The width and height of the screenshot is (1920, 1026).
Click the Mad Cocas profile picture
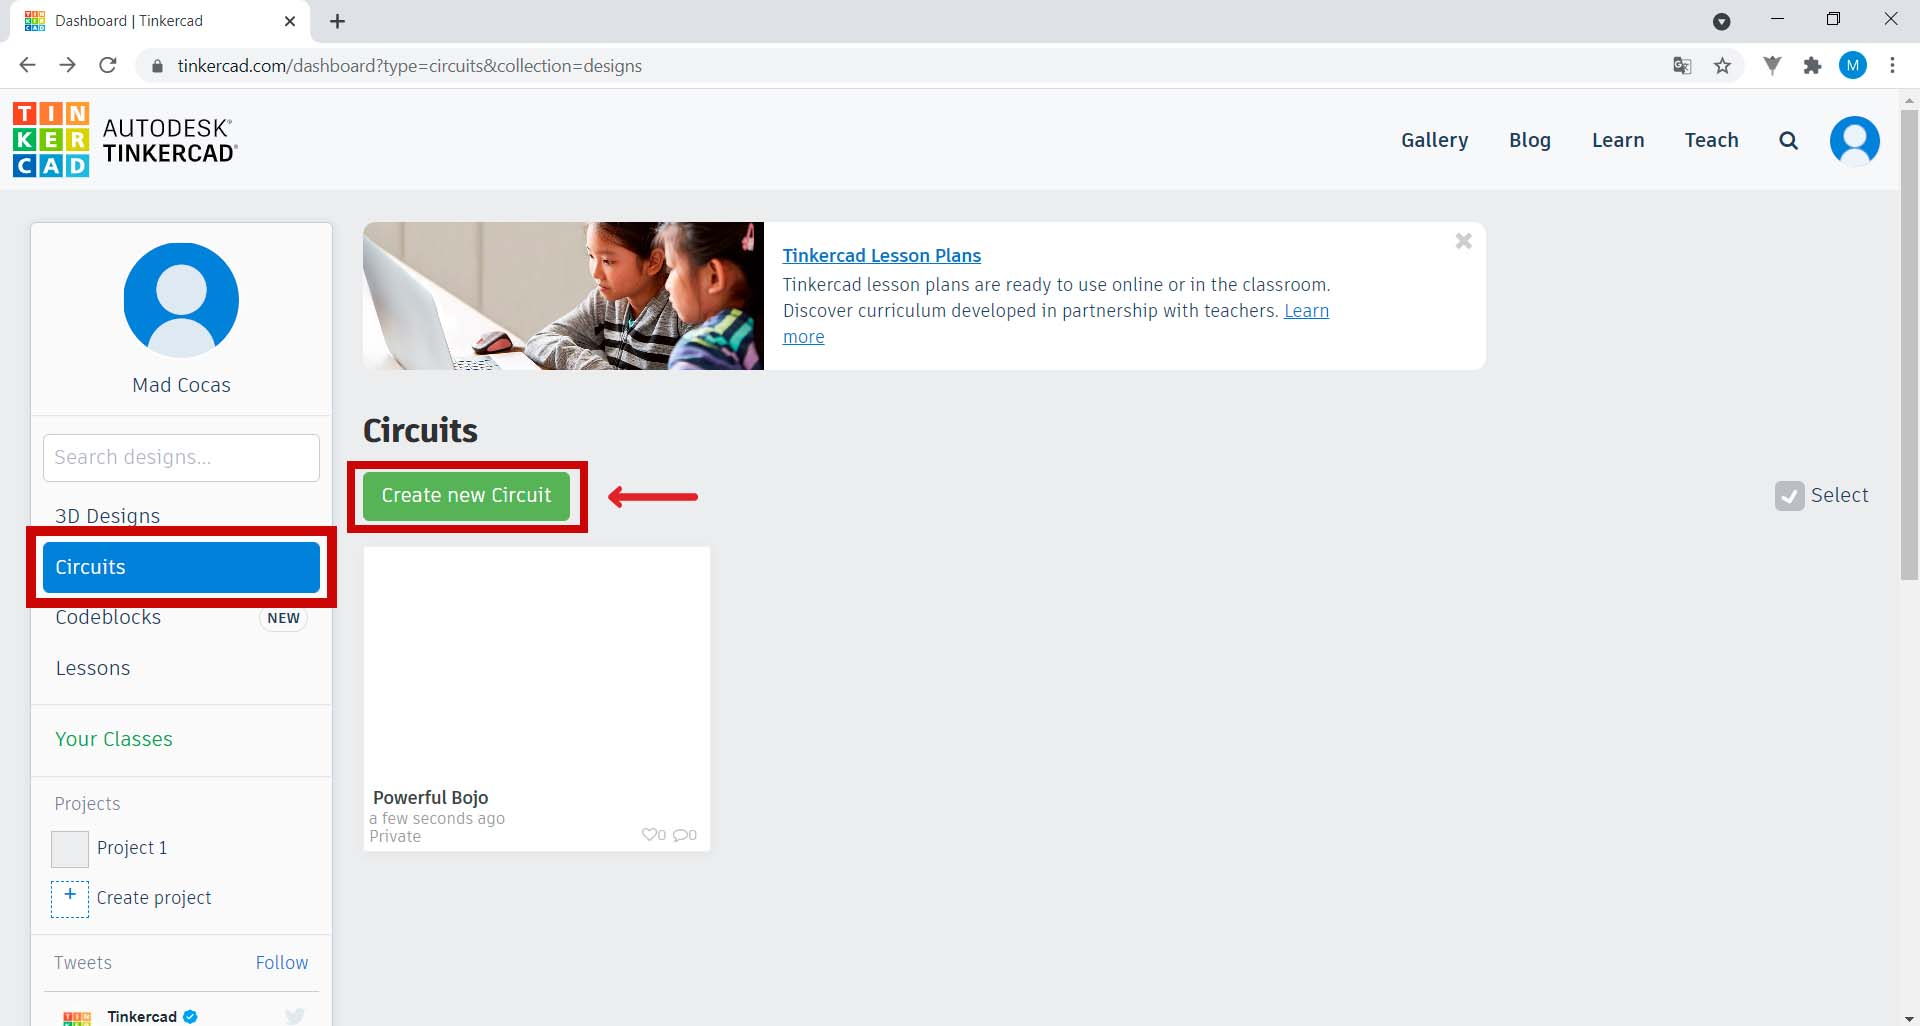181,300
